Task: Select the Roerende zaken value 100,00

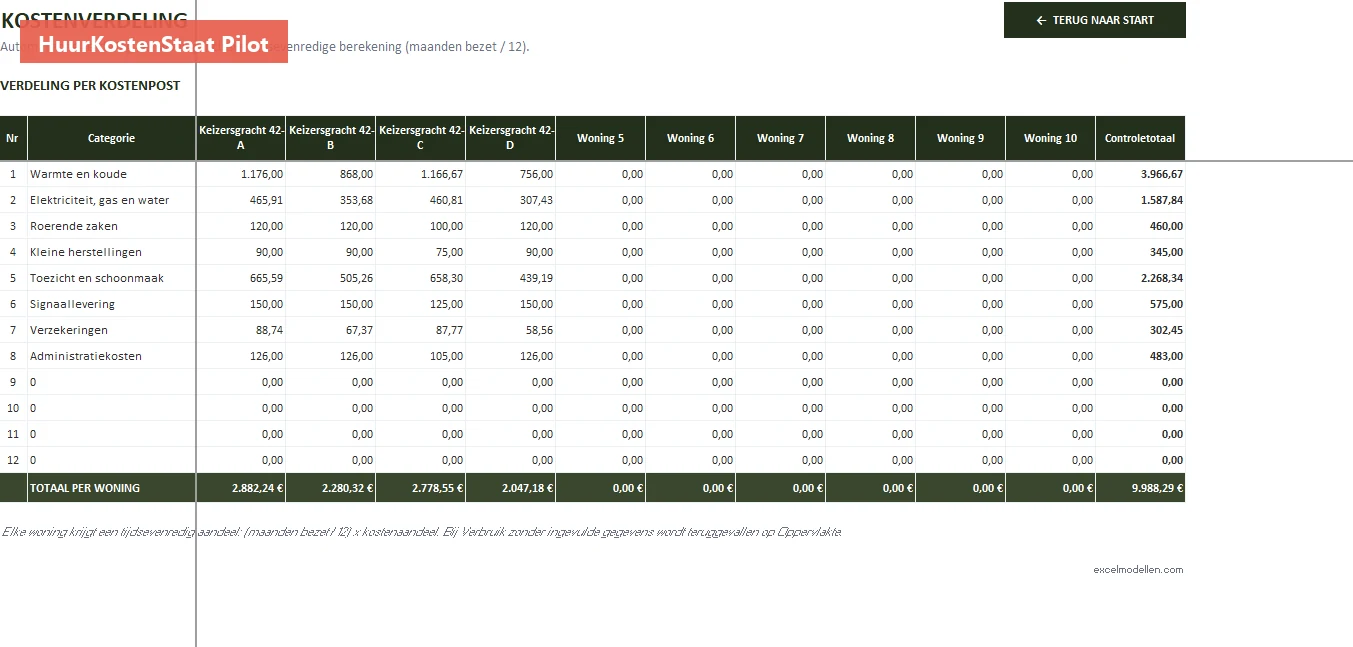Action: (x=421, y=226)
